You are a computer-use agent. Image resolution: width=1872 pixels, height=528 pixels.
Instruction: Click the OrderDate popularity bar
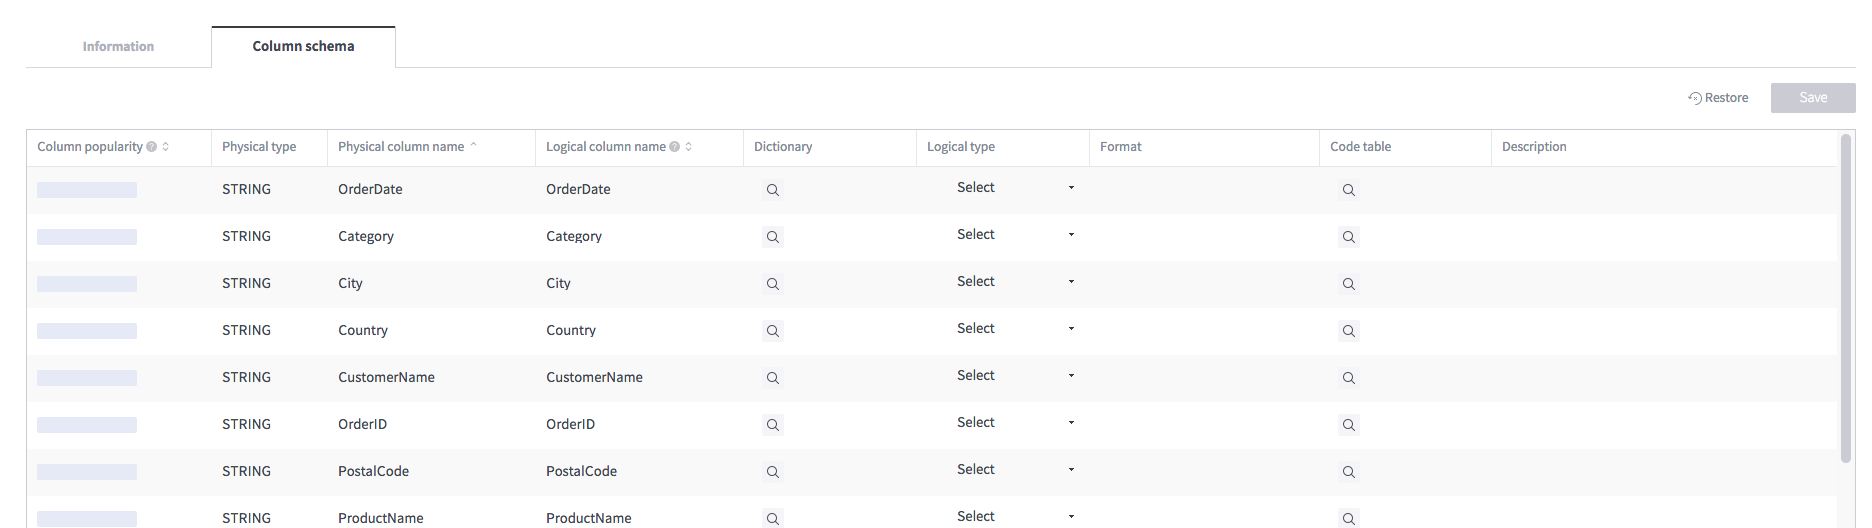click(x=87, y=190)
